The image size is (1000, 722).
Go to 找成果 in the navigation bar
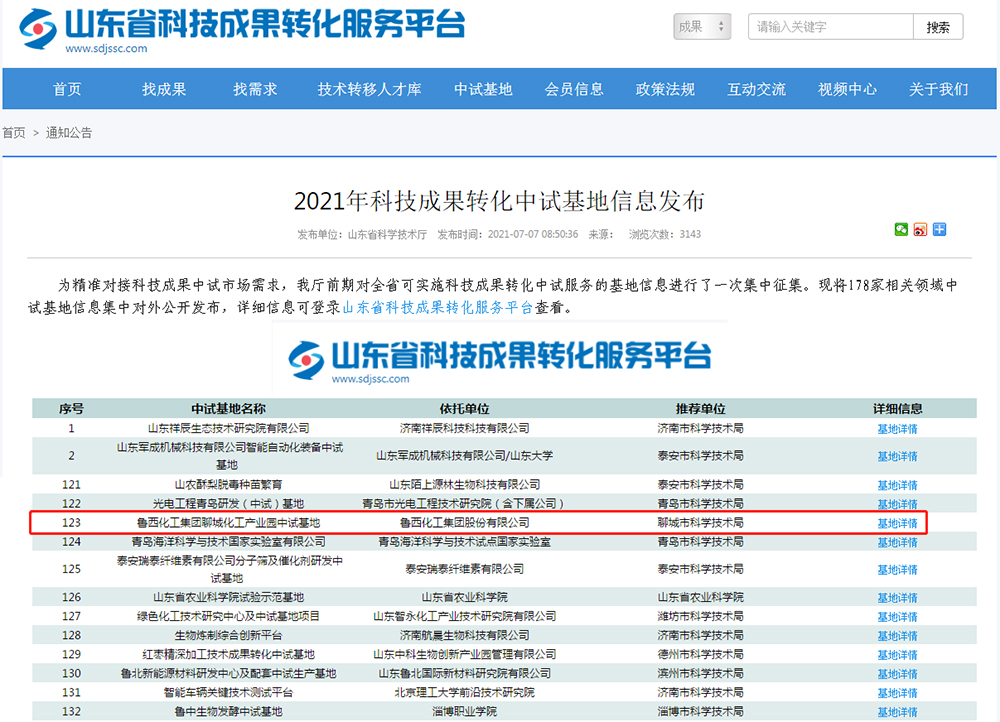[x=164, y=89]
